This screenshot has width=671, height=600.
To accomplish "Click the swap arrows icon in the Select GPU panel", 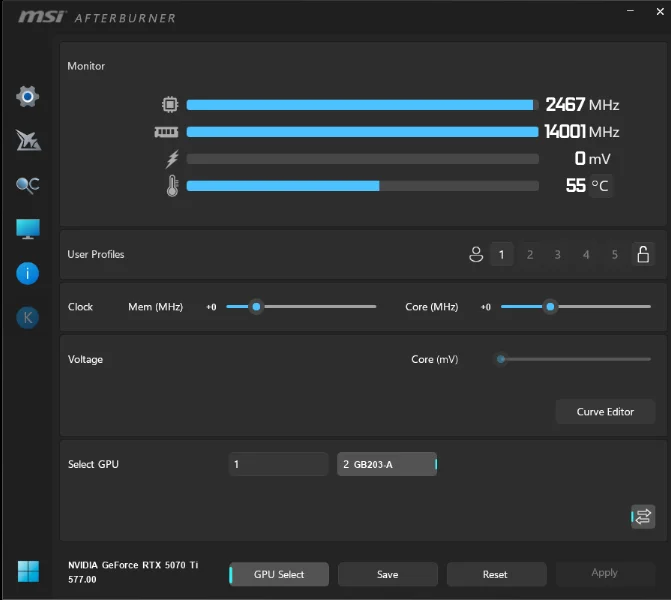I will [643, 516].
